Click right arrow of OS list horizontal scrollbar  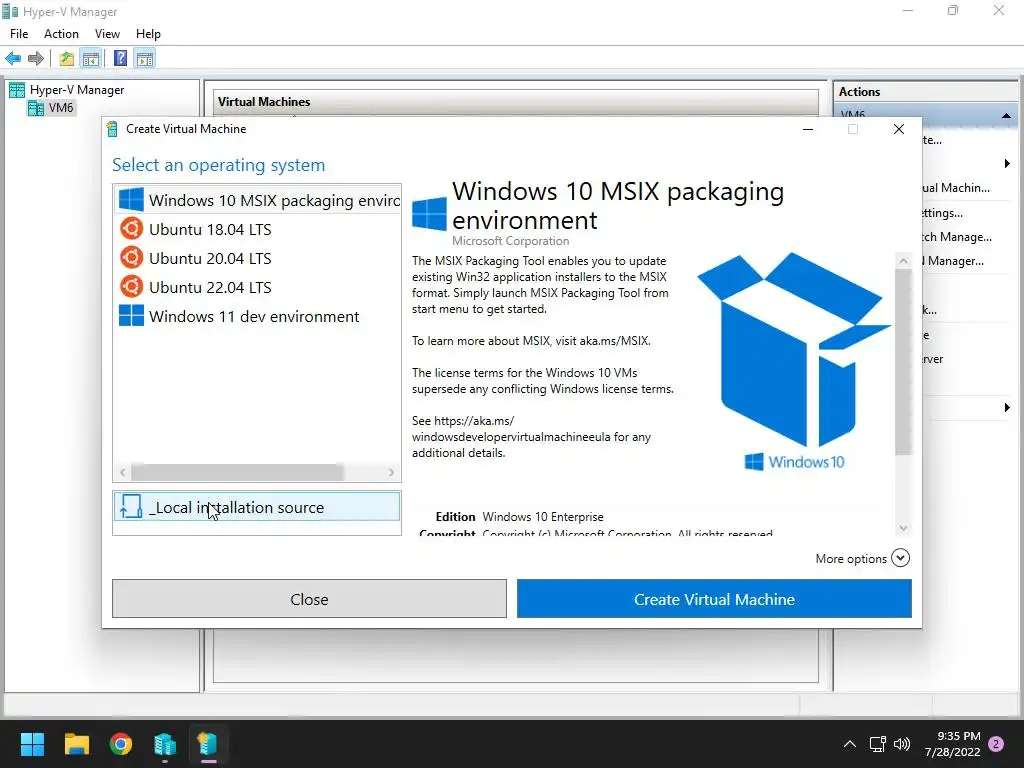click(391, 472)
